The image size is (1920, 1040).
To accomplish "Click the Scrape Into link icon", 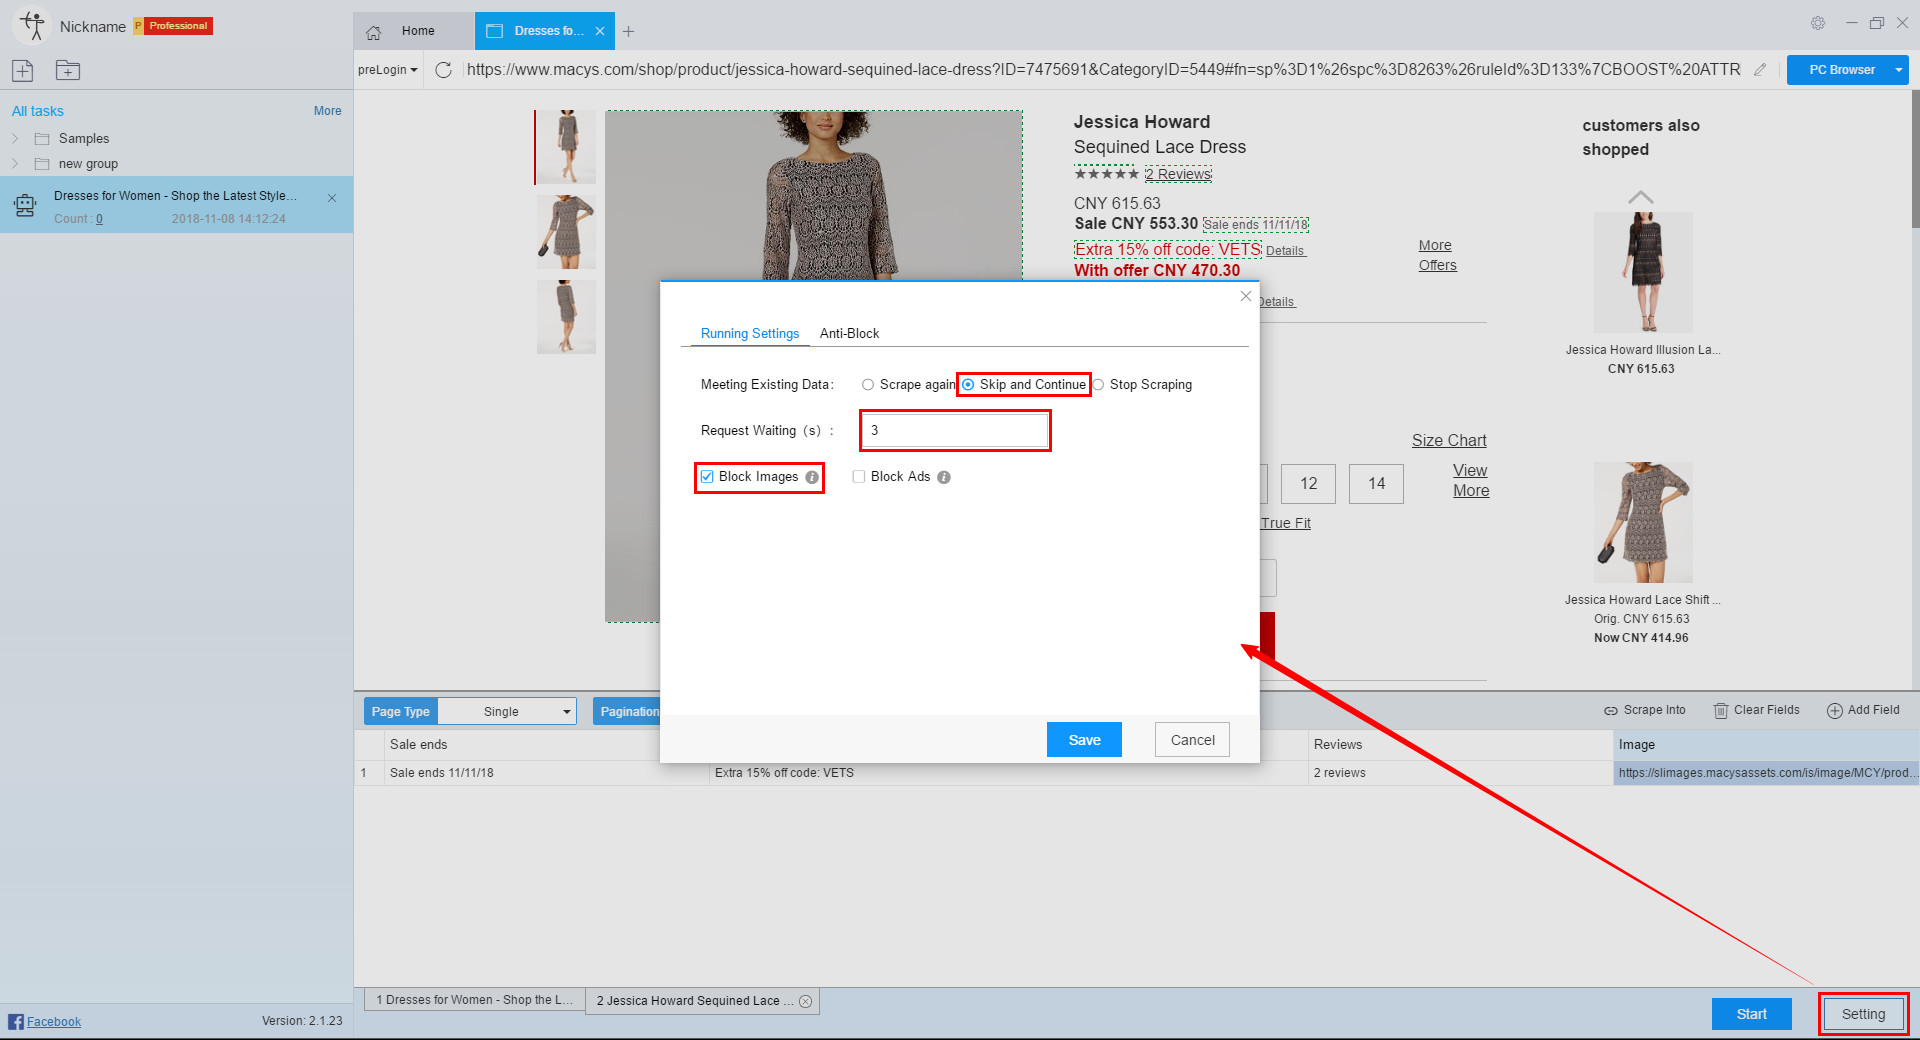I will (1611, 711).
